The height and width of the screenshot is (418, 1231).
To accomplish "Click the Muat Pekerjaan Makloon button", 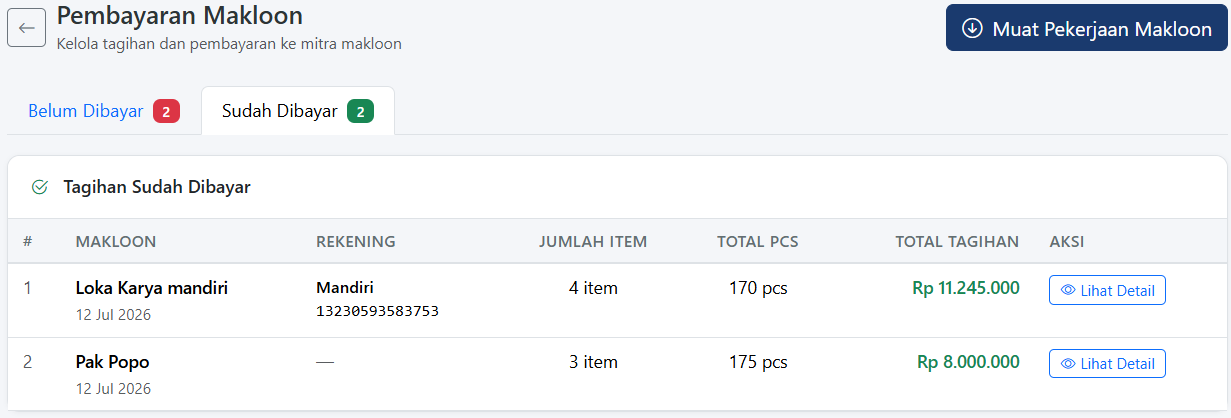I will click(1086, 29).
